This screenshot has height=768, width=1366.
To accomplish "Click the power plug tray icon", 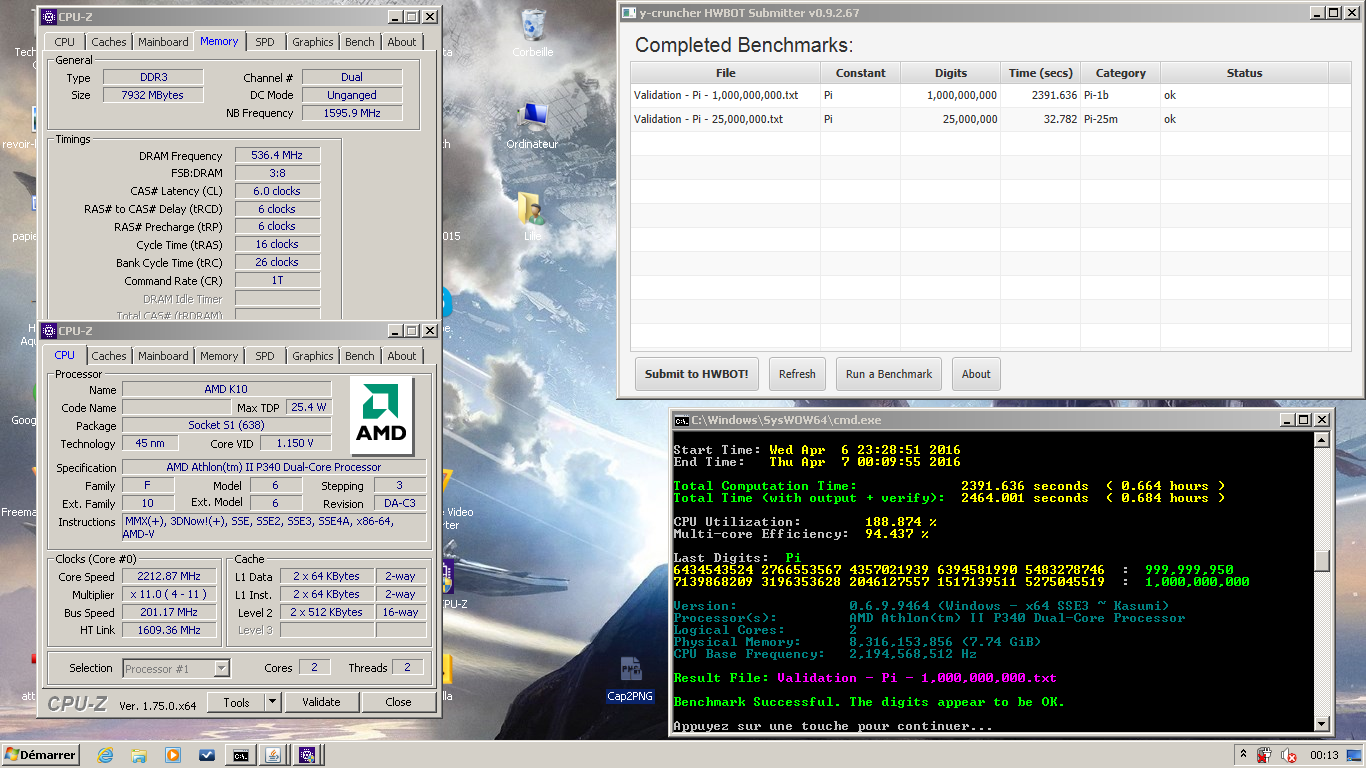I will pos(1265,755).
